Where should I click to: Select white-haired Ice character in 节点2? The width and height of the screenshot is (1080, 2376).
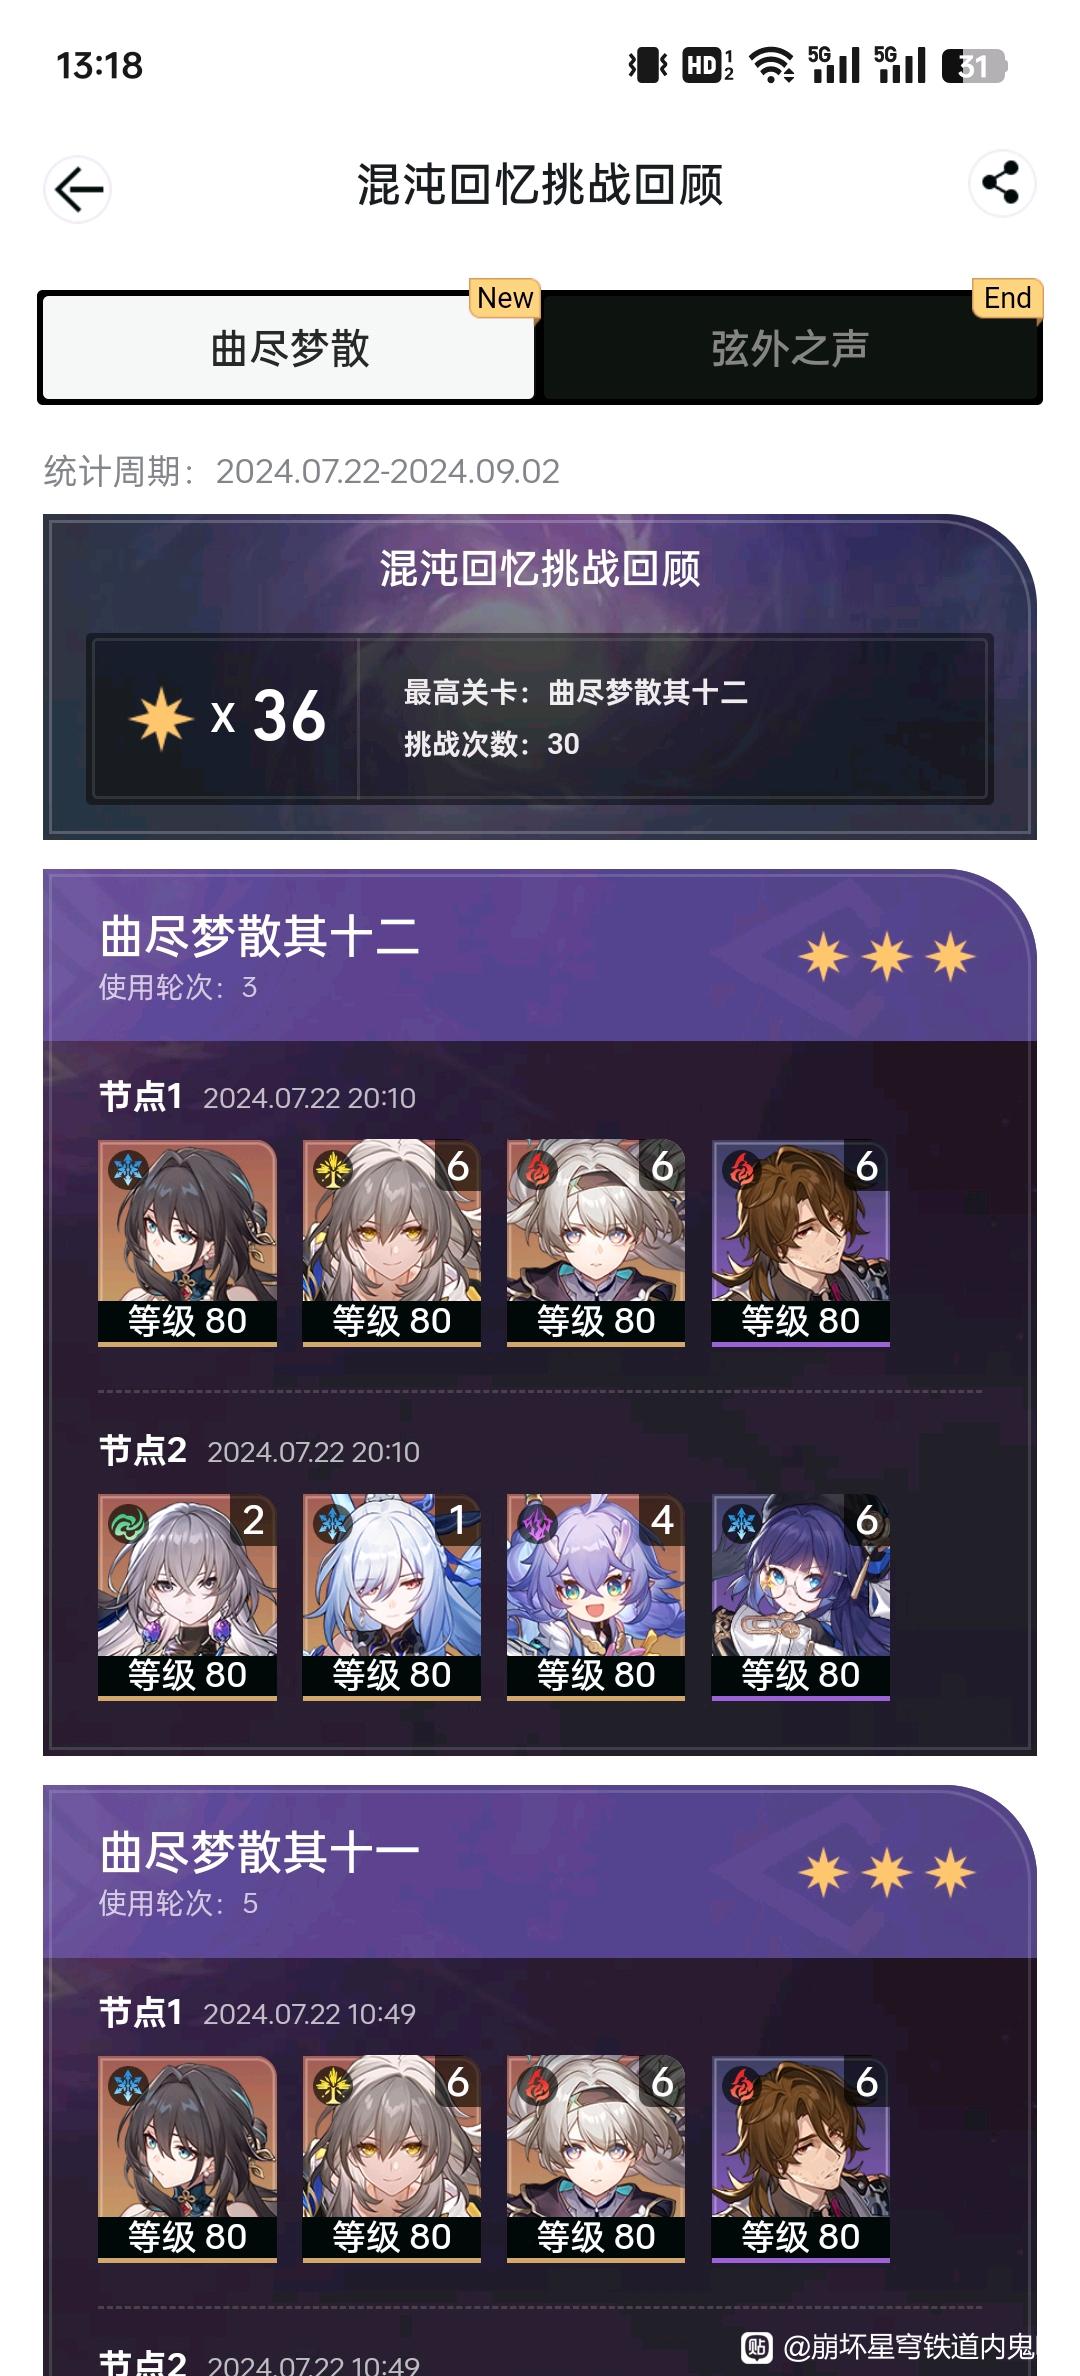pos(392,1597)
